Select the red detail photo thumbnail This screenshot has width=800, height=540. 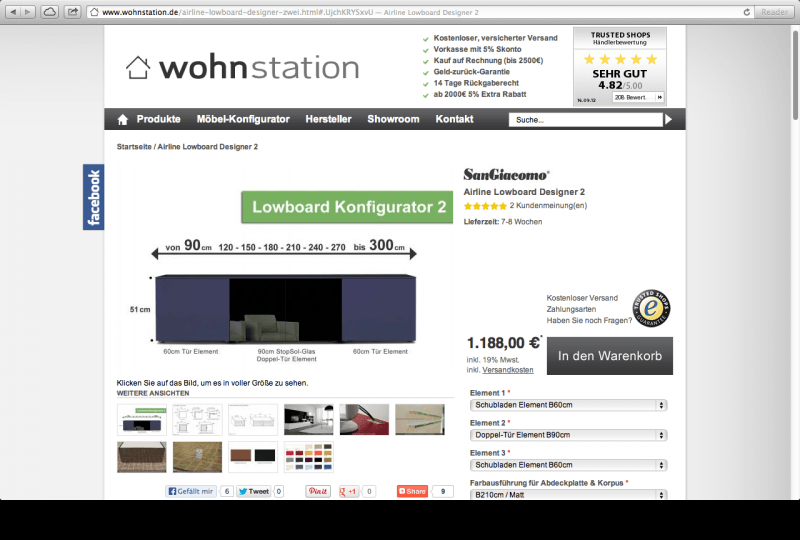point(364,420)
